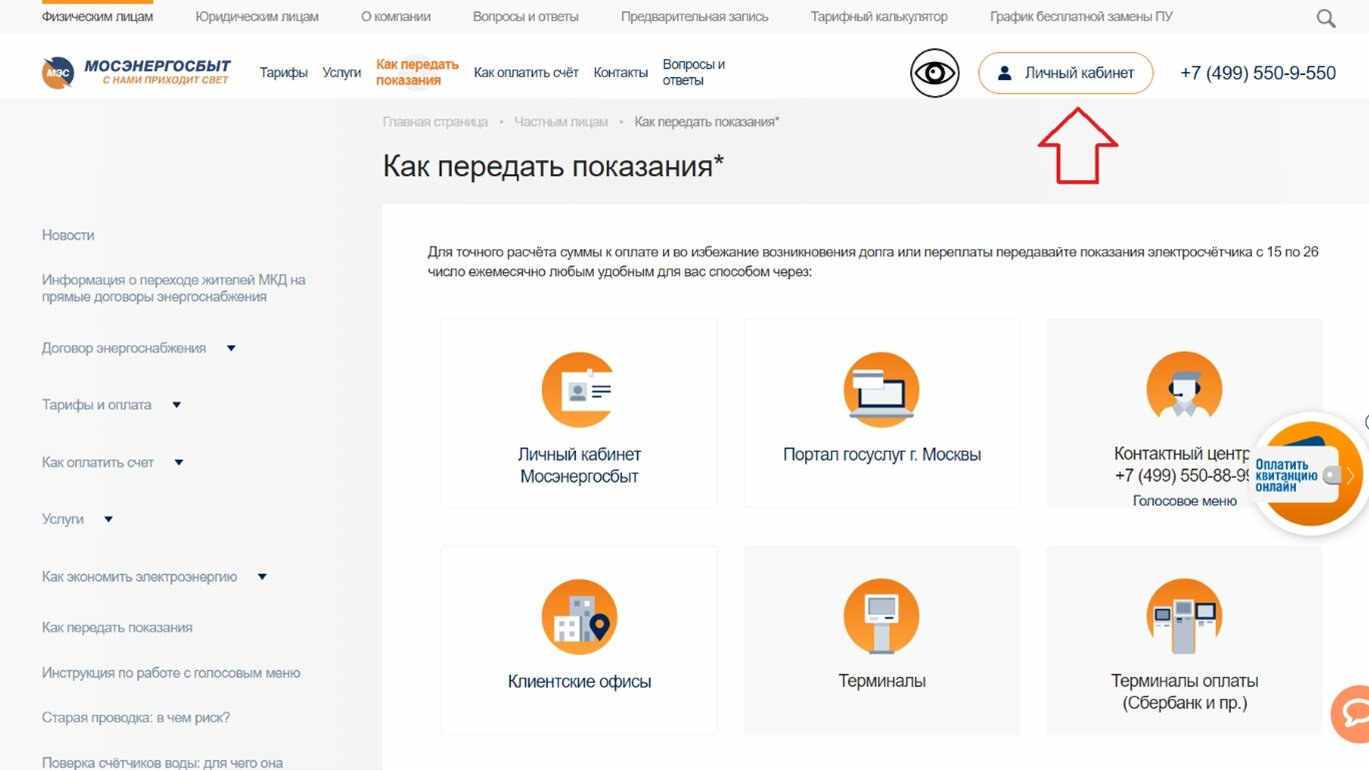Screen dimensions: 1369x770
Task: Click the Mosenergosbyt logo
Action: coord(137,72)
